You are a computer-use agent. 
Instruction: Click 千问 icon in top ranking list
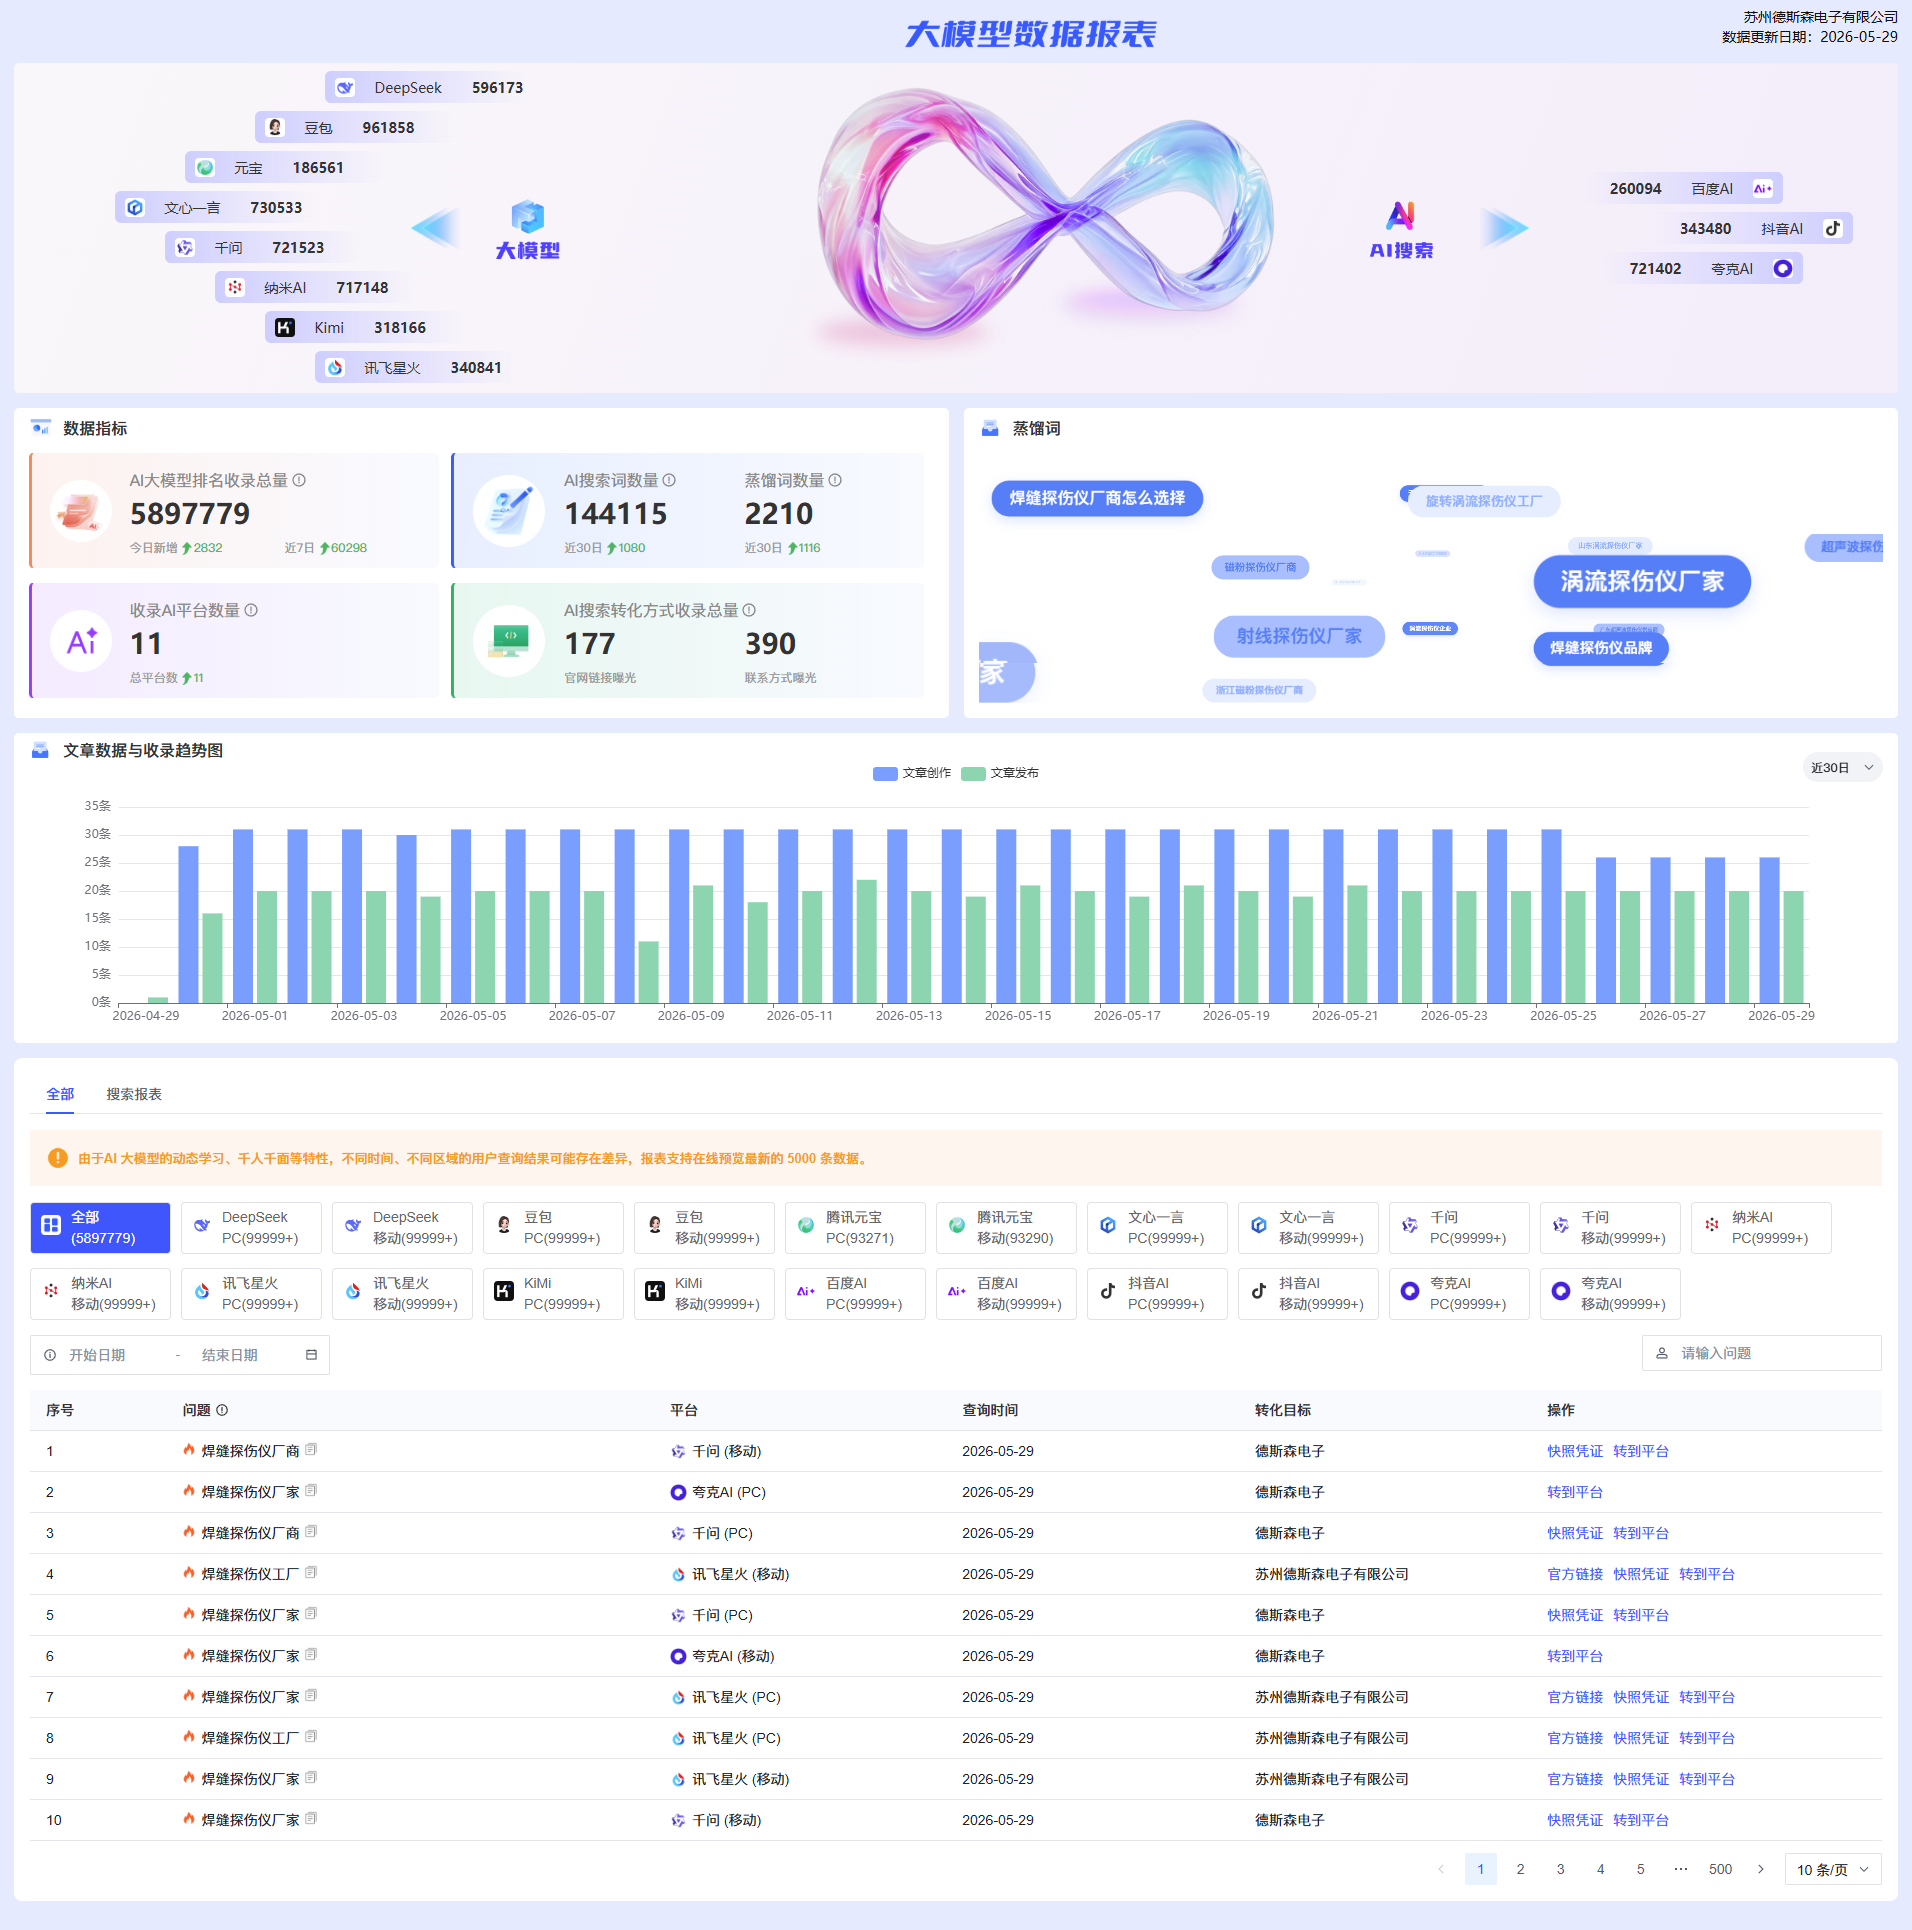click(185, 248)
